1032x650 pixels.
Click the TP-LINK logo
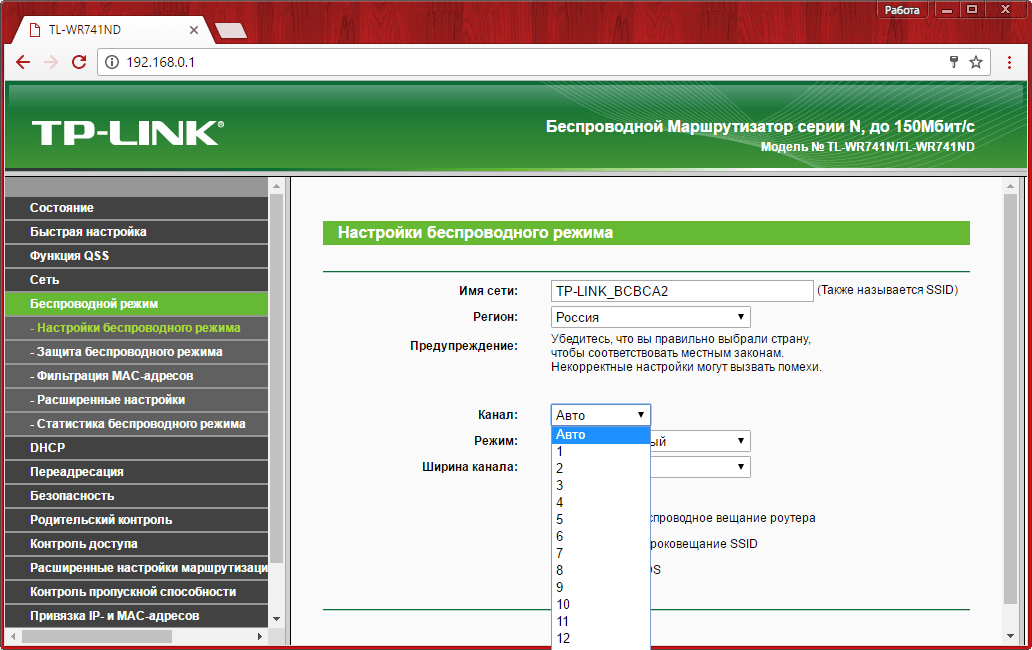click(x=127, y=133)
